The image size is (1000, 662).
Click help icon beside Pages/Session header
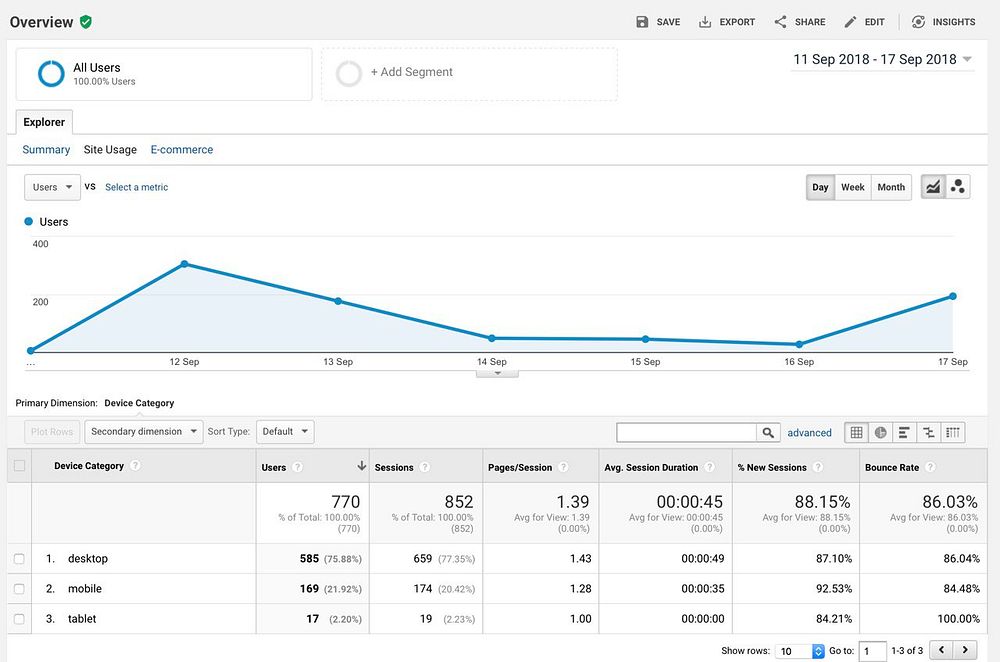point(563,467)
